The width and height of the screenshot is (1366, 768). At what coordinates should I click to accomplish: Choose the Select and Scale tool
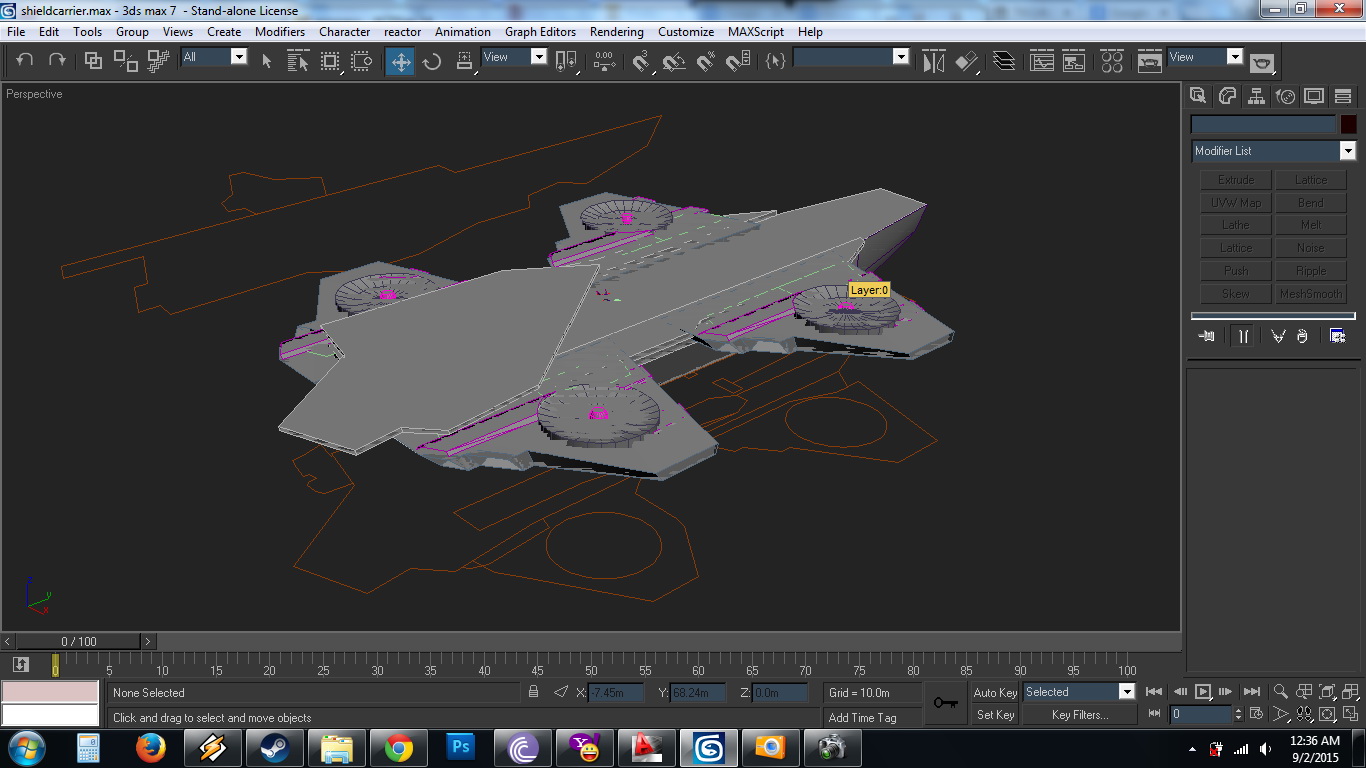464,61
